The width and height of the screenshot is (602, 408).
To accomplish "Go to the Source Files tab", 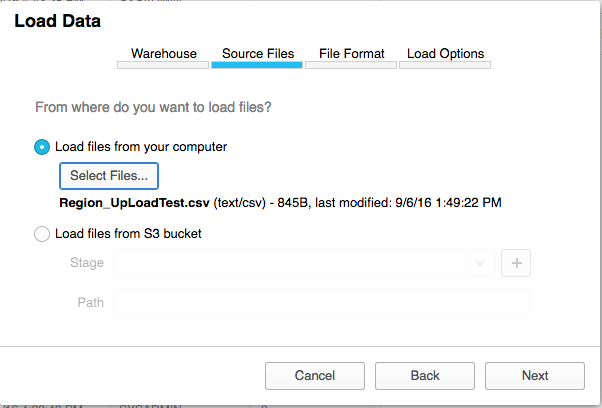I will (257, 54).
